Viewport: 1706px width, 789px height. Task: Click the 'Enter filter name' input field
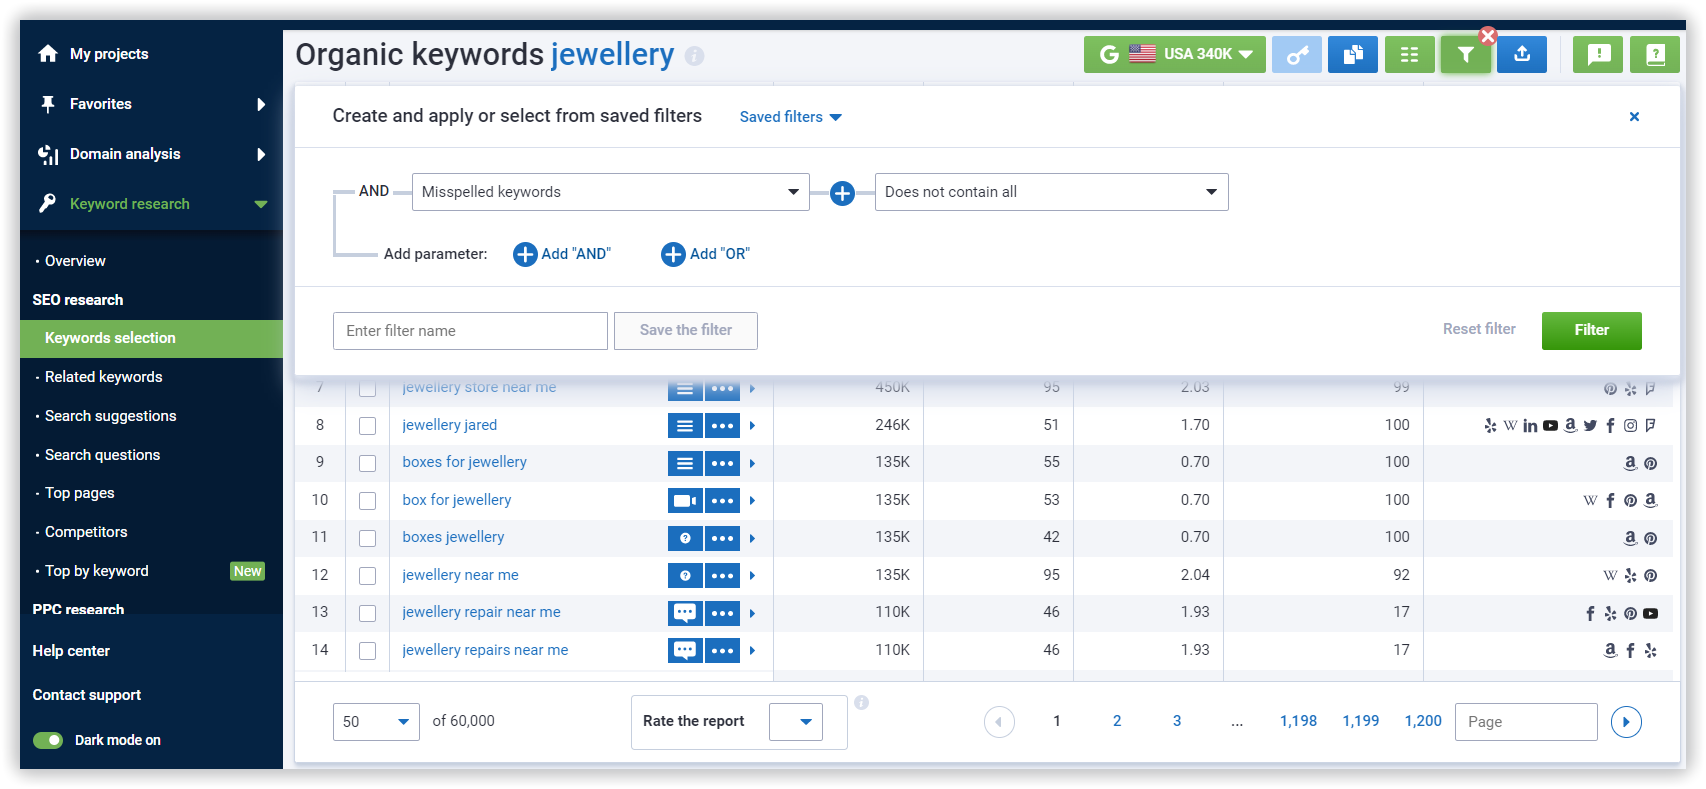(470, 331)
